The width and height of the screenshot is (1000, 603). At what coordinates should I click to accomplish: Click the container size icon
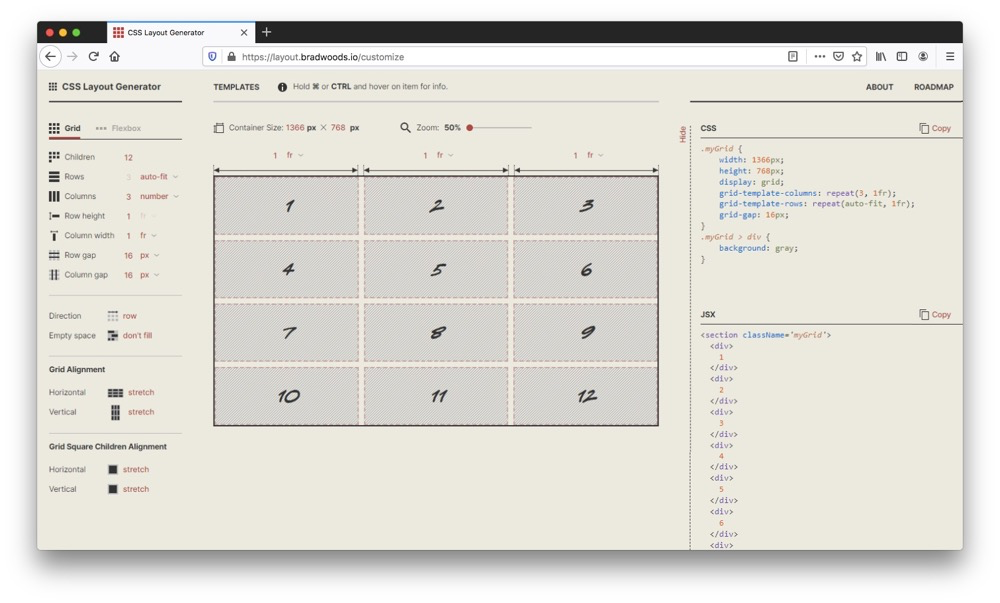pos(219,128)
